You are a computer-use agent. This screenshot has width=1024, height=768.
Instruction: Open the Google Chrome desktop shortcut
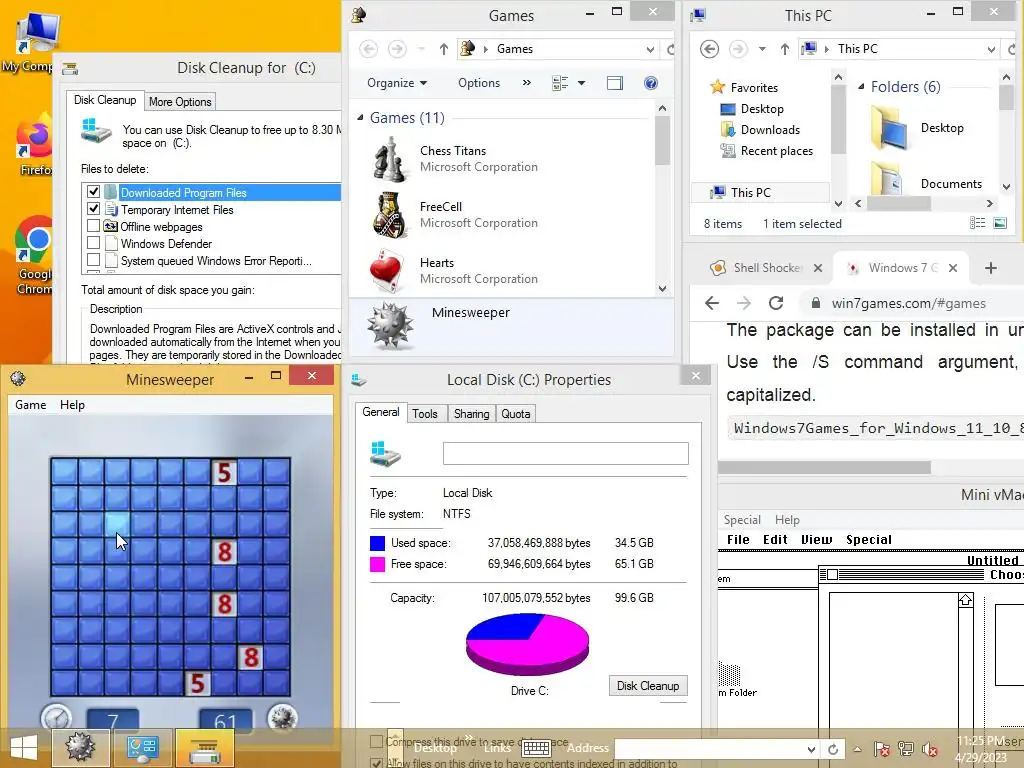34,255
